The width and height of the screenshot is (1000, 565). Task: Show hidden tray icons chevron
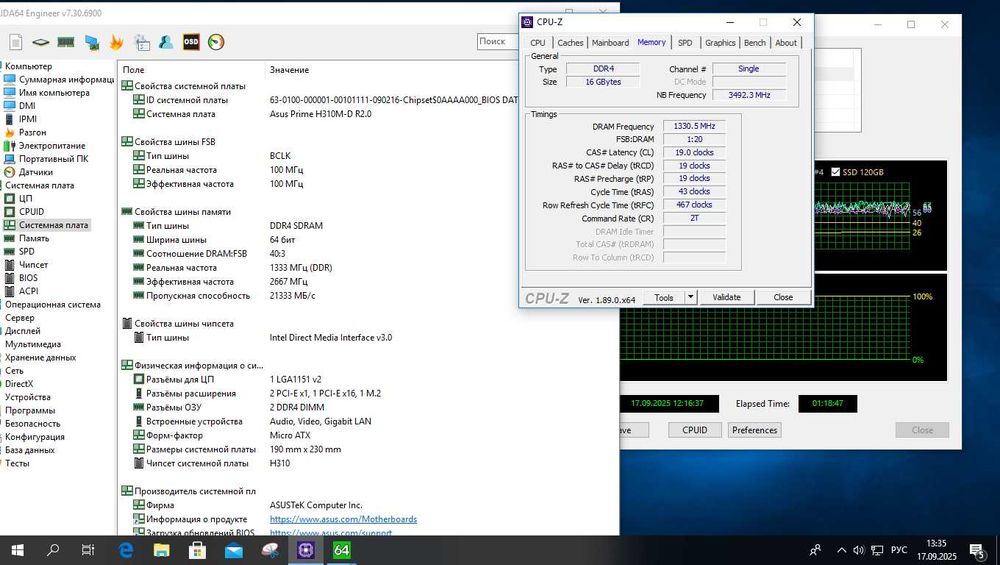[x=841, y=550]
